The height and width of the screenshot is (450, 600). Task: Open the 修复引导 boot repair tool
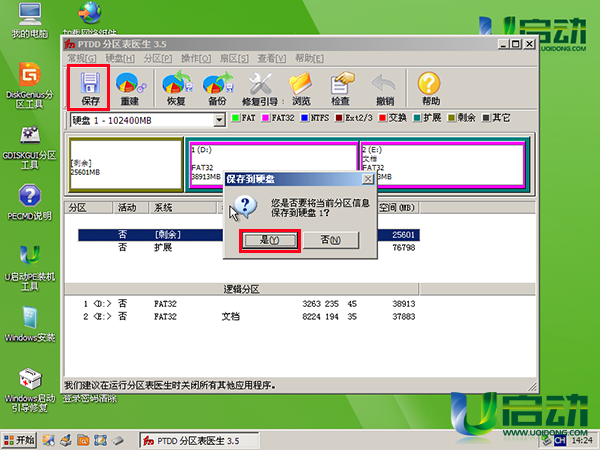[260, 86]
